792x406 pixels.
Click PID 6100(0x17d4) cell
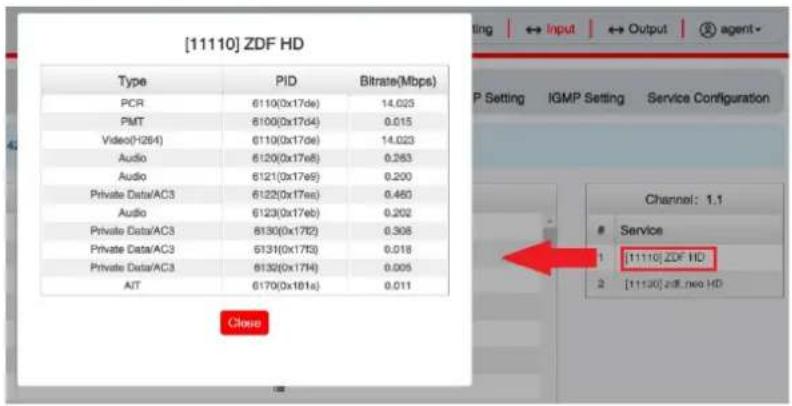pyautogui.click(x=286, y=121)
